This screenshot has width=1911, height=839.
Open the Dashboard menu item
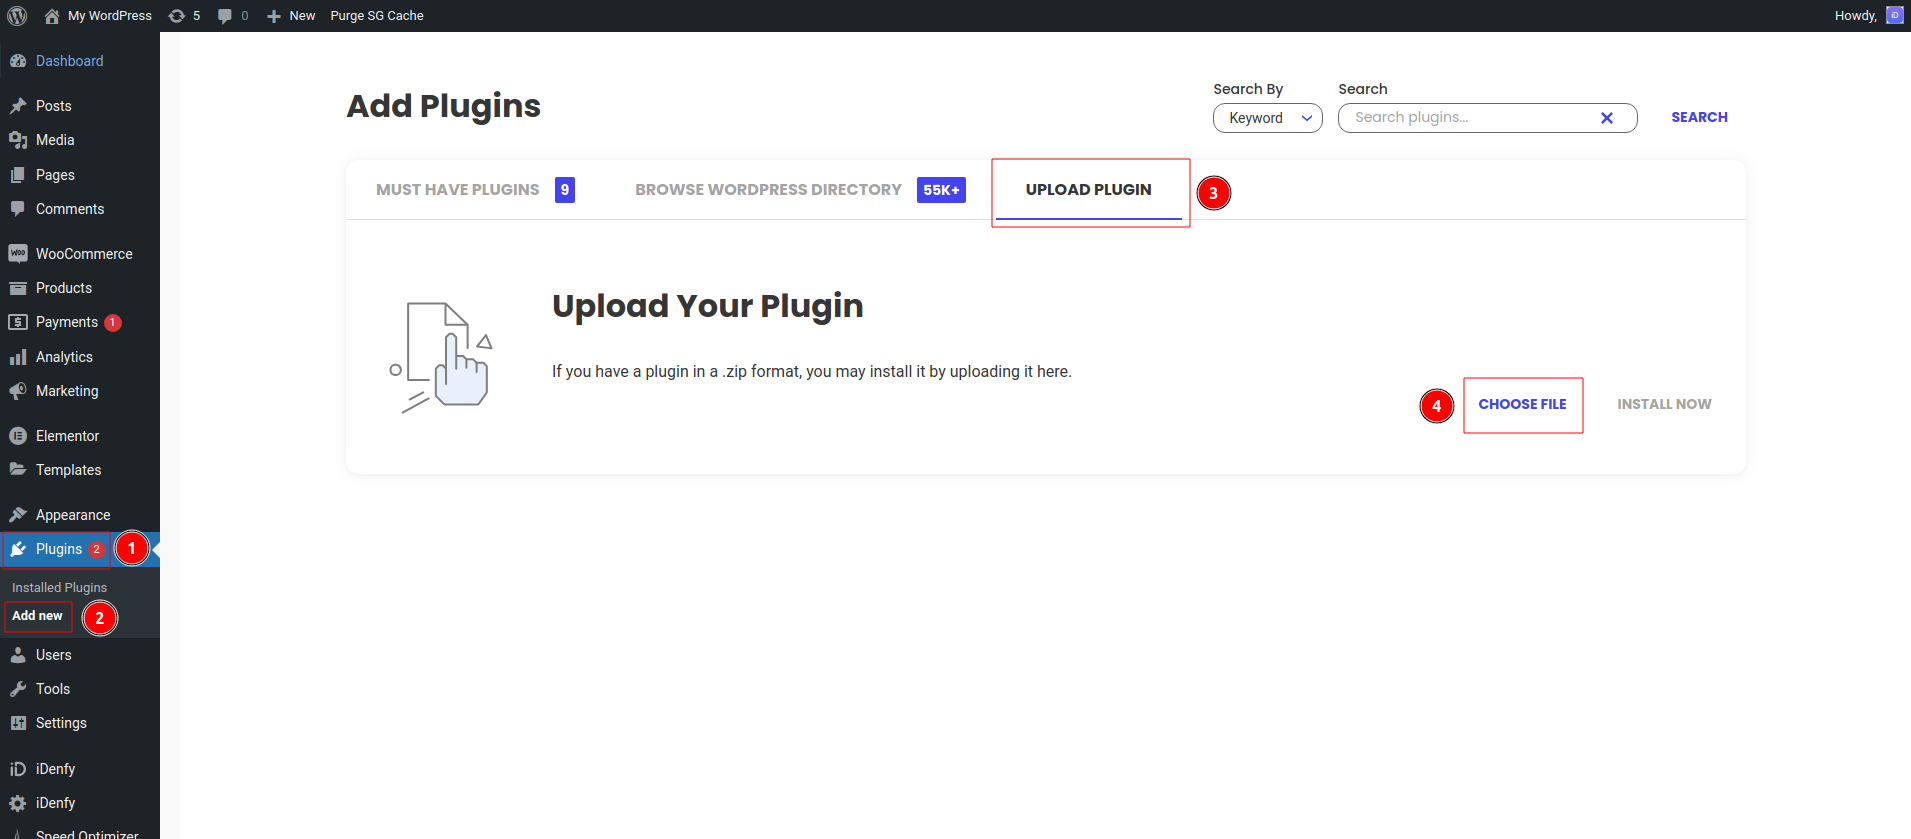tap(80, 61)
